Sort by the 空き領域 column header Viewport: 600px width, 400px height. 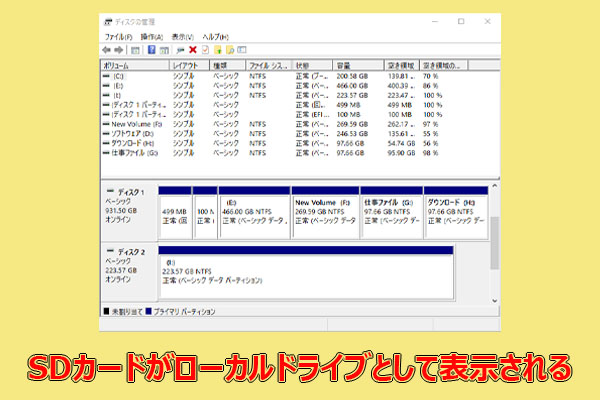pyautogui.click(x=402, y=65)
